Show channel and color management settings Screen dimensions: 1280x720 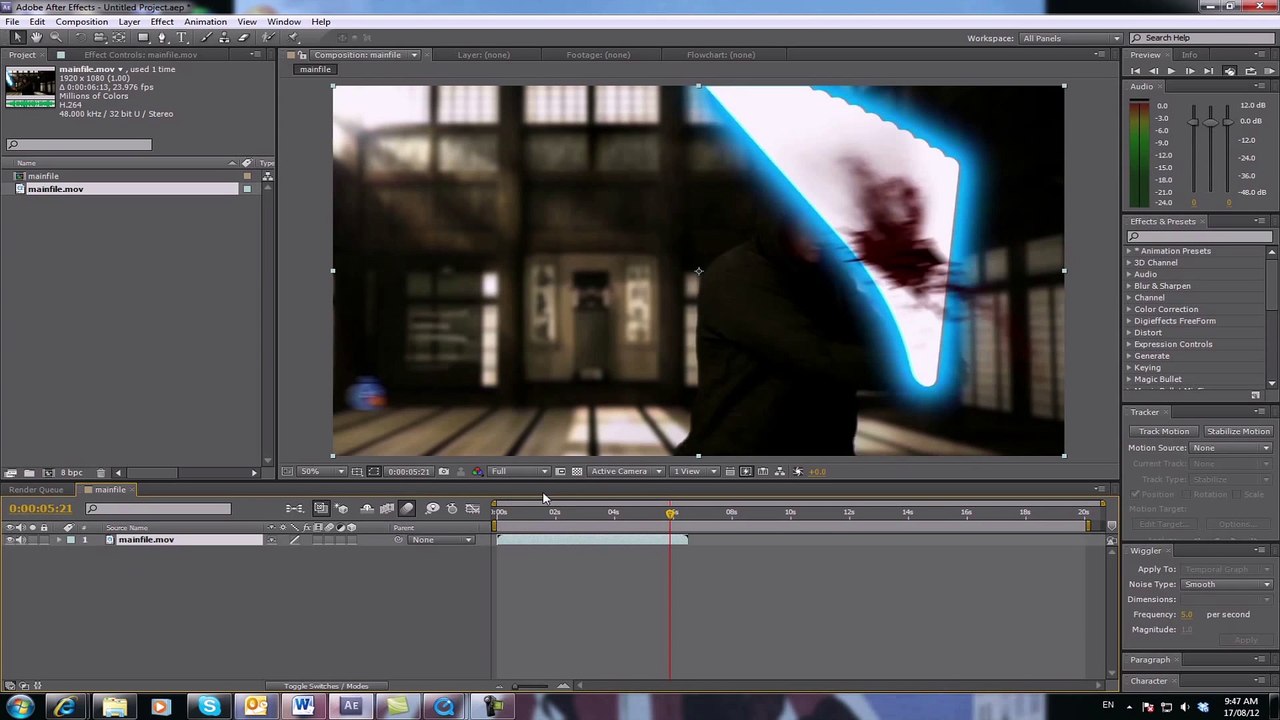(x=477, y=472)
